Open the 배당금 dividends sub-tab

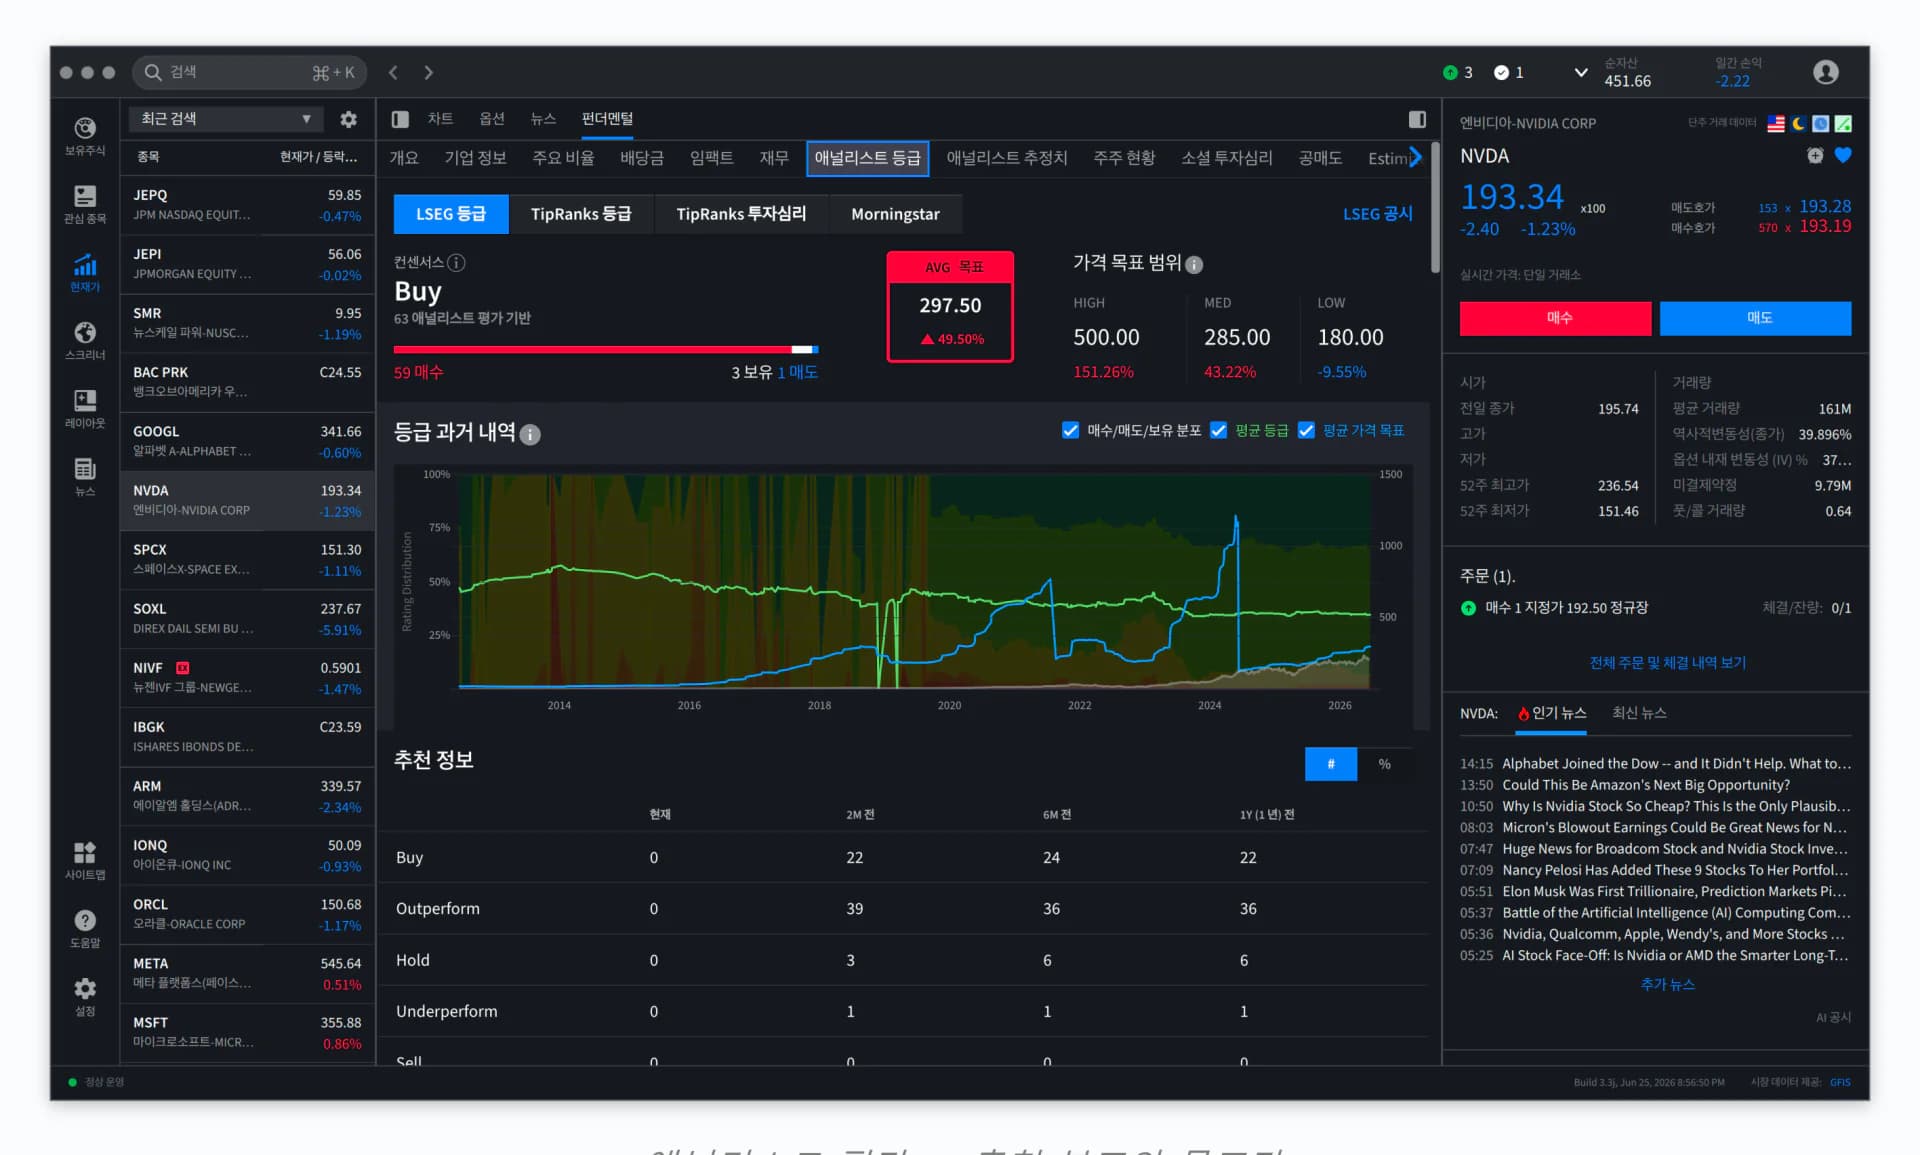(642, 158)
